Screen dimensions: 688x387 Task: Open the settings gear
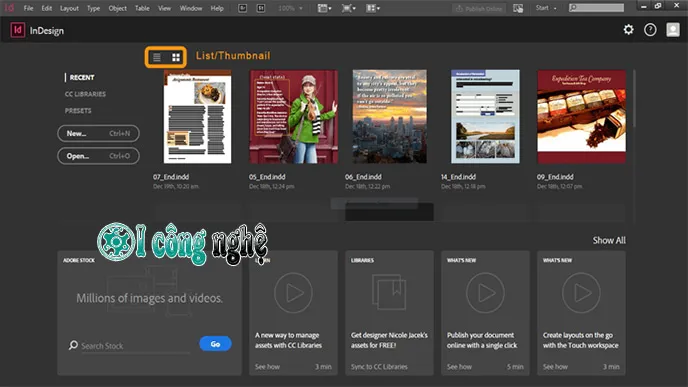628,29
